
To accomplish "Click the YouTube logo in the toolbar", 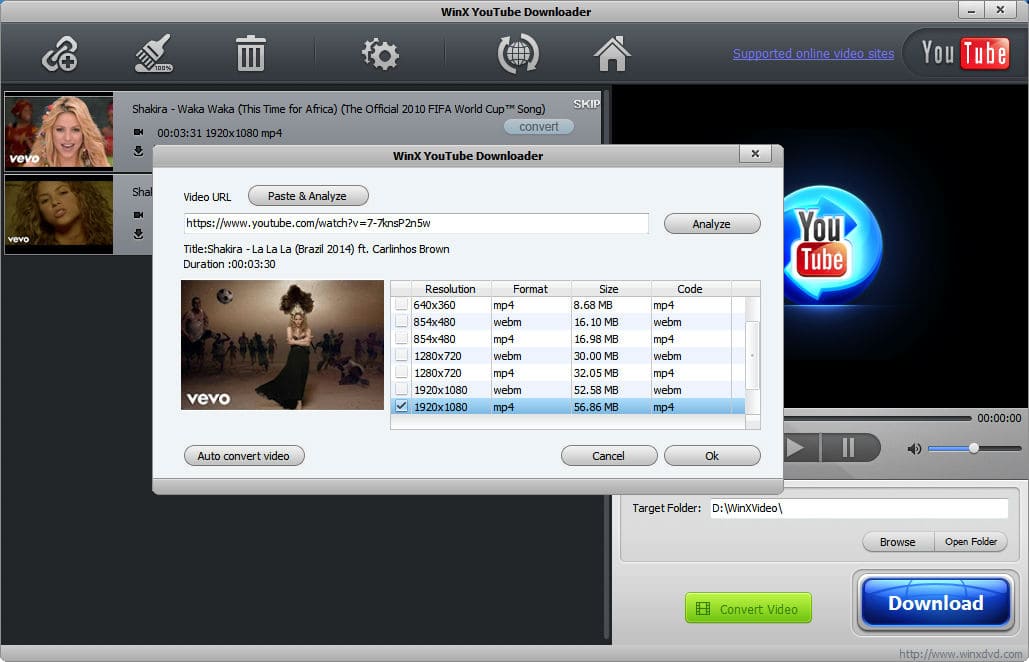I will pos(964,53).
